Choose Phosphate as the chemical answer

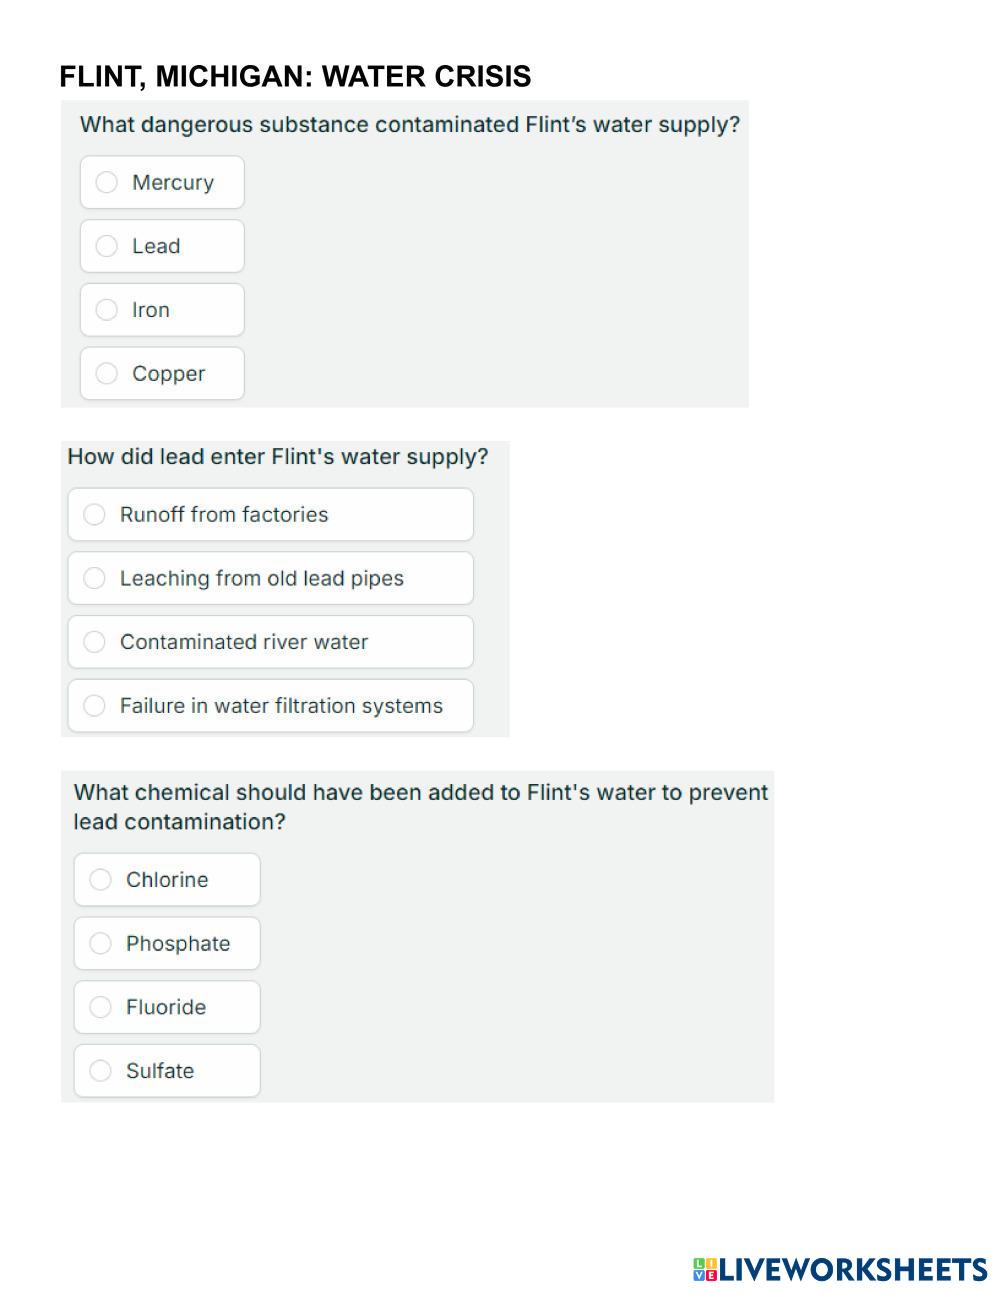pos(167,944)
